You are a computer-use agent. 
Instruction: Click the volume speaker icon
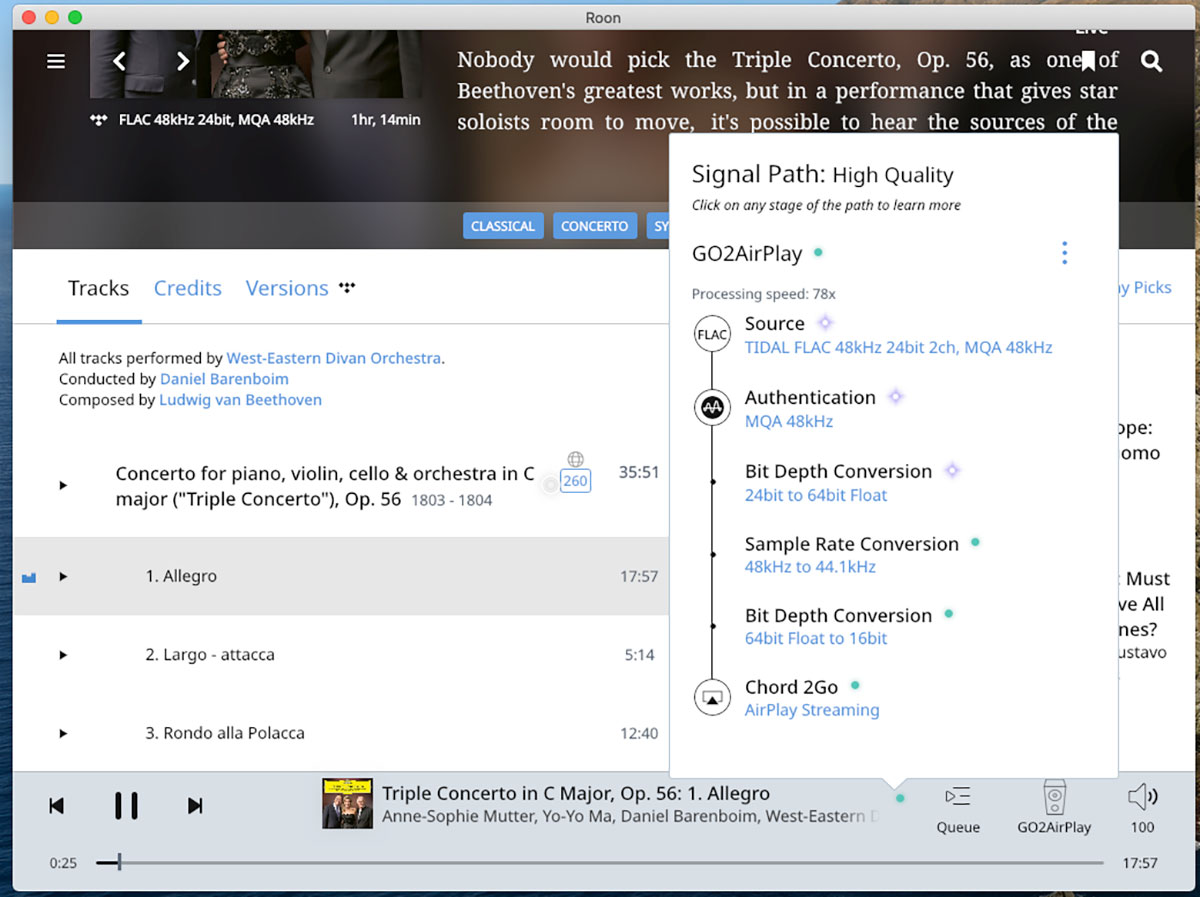(1142, 797)
